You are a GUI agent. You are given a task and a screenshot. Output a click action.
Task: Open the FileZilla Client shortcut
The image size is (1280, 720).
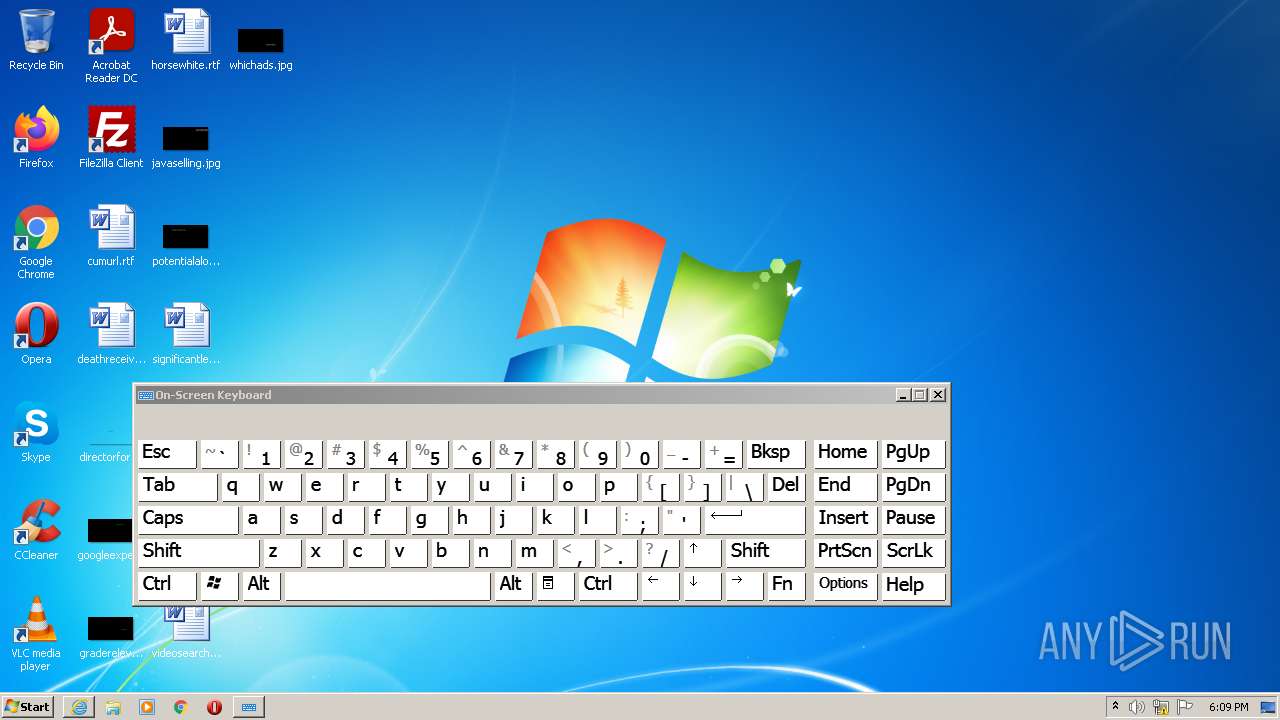111,138
